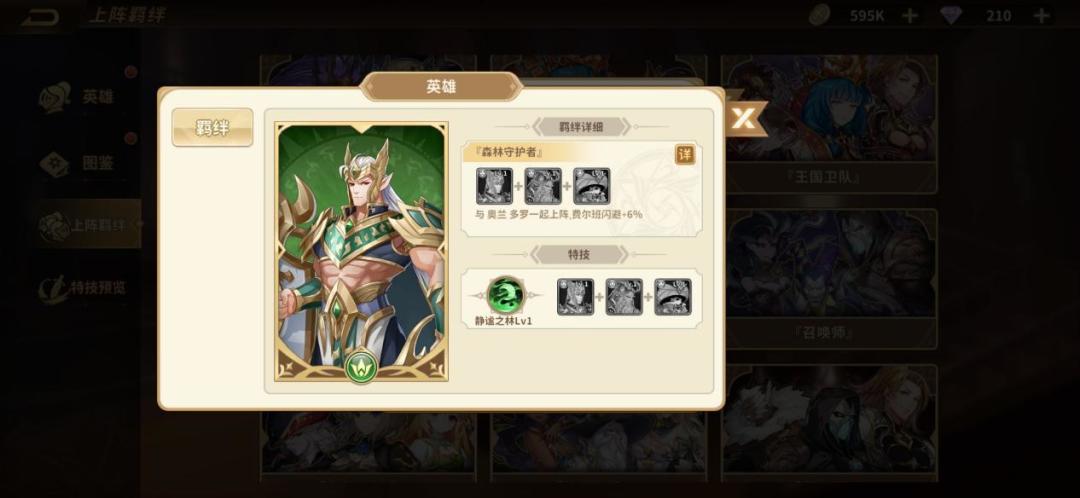This screenshot has width=1080, height=498.
Task: Add gold coins with plus beside 595K
Action: (x=910, y=15)
